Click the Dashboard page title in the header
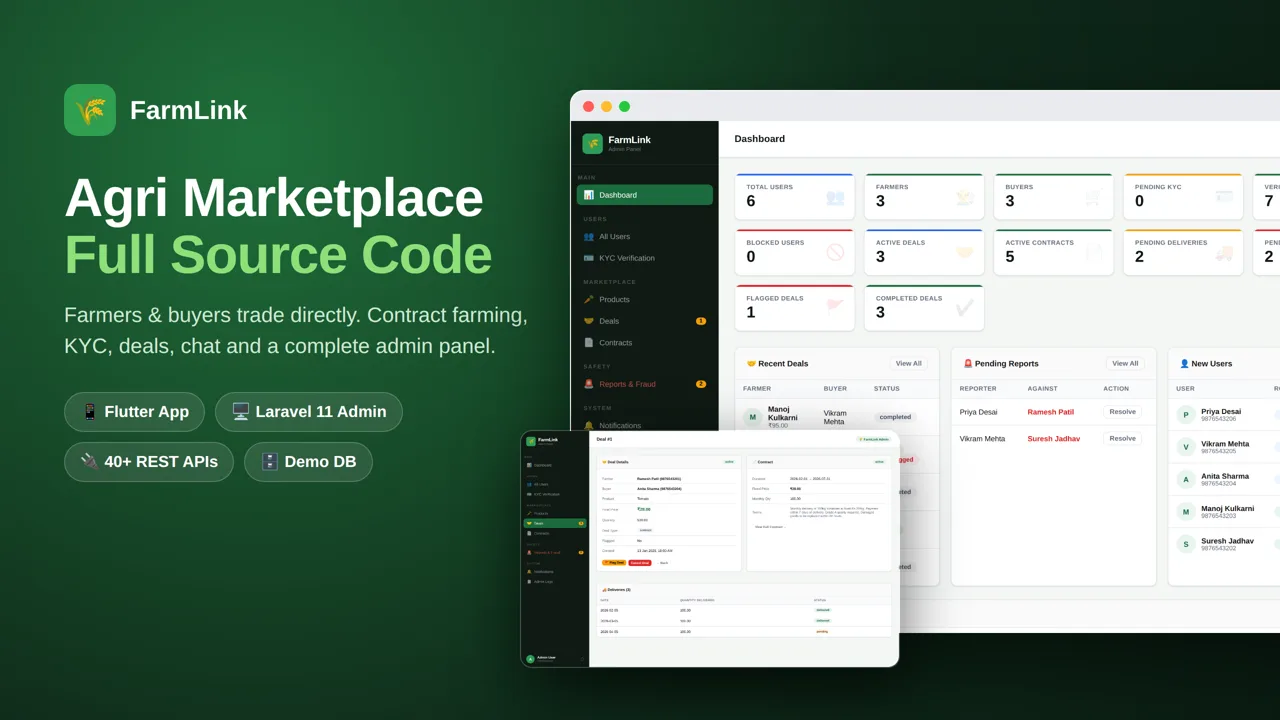The image size is (1280, 720). [x=760, y=139]
